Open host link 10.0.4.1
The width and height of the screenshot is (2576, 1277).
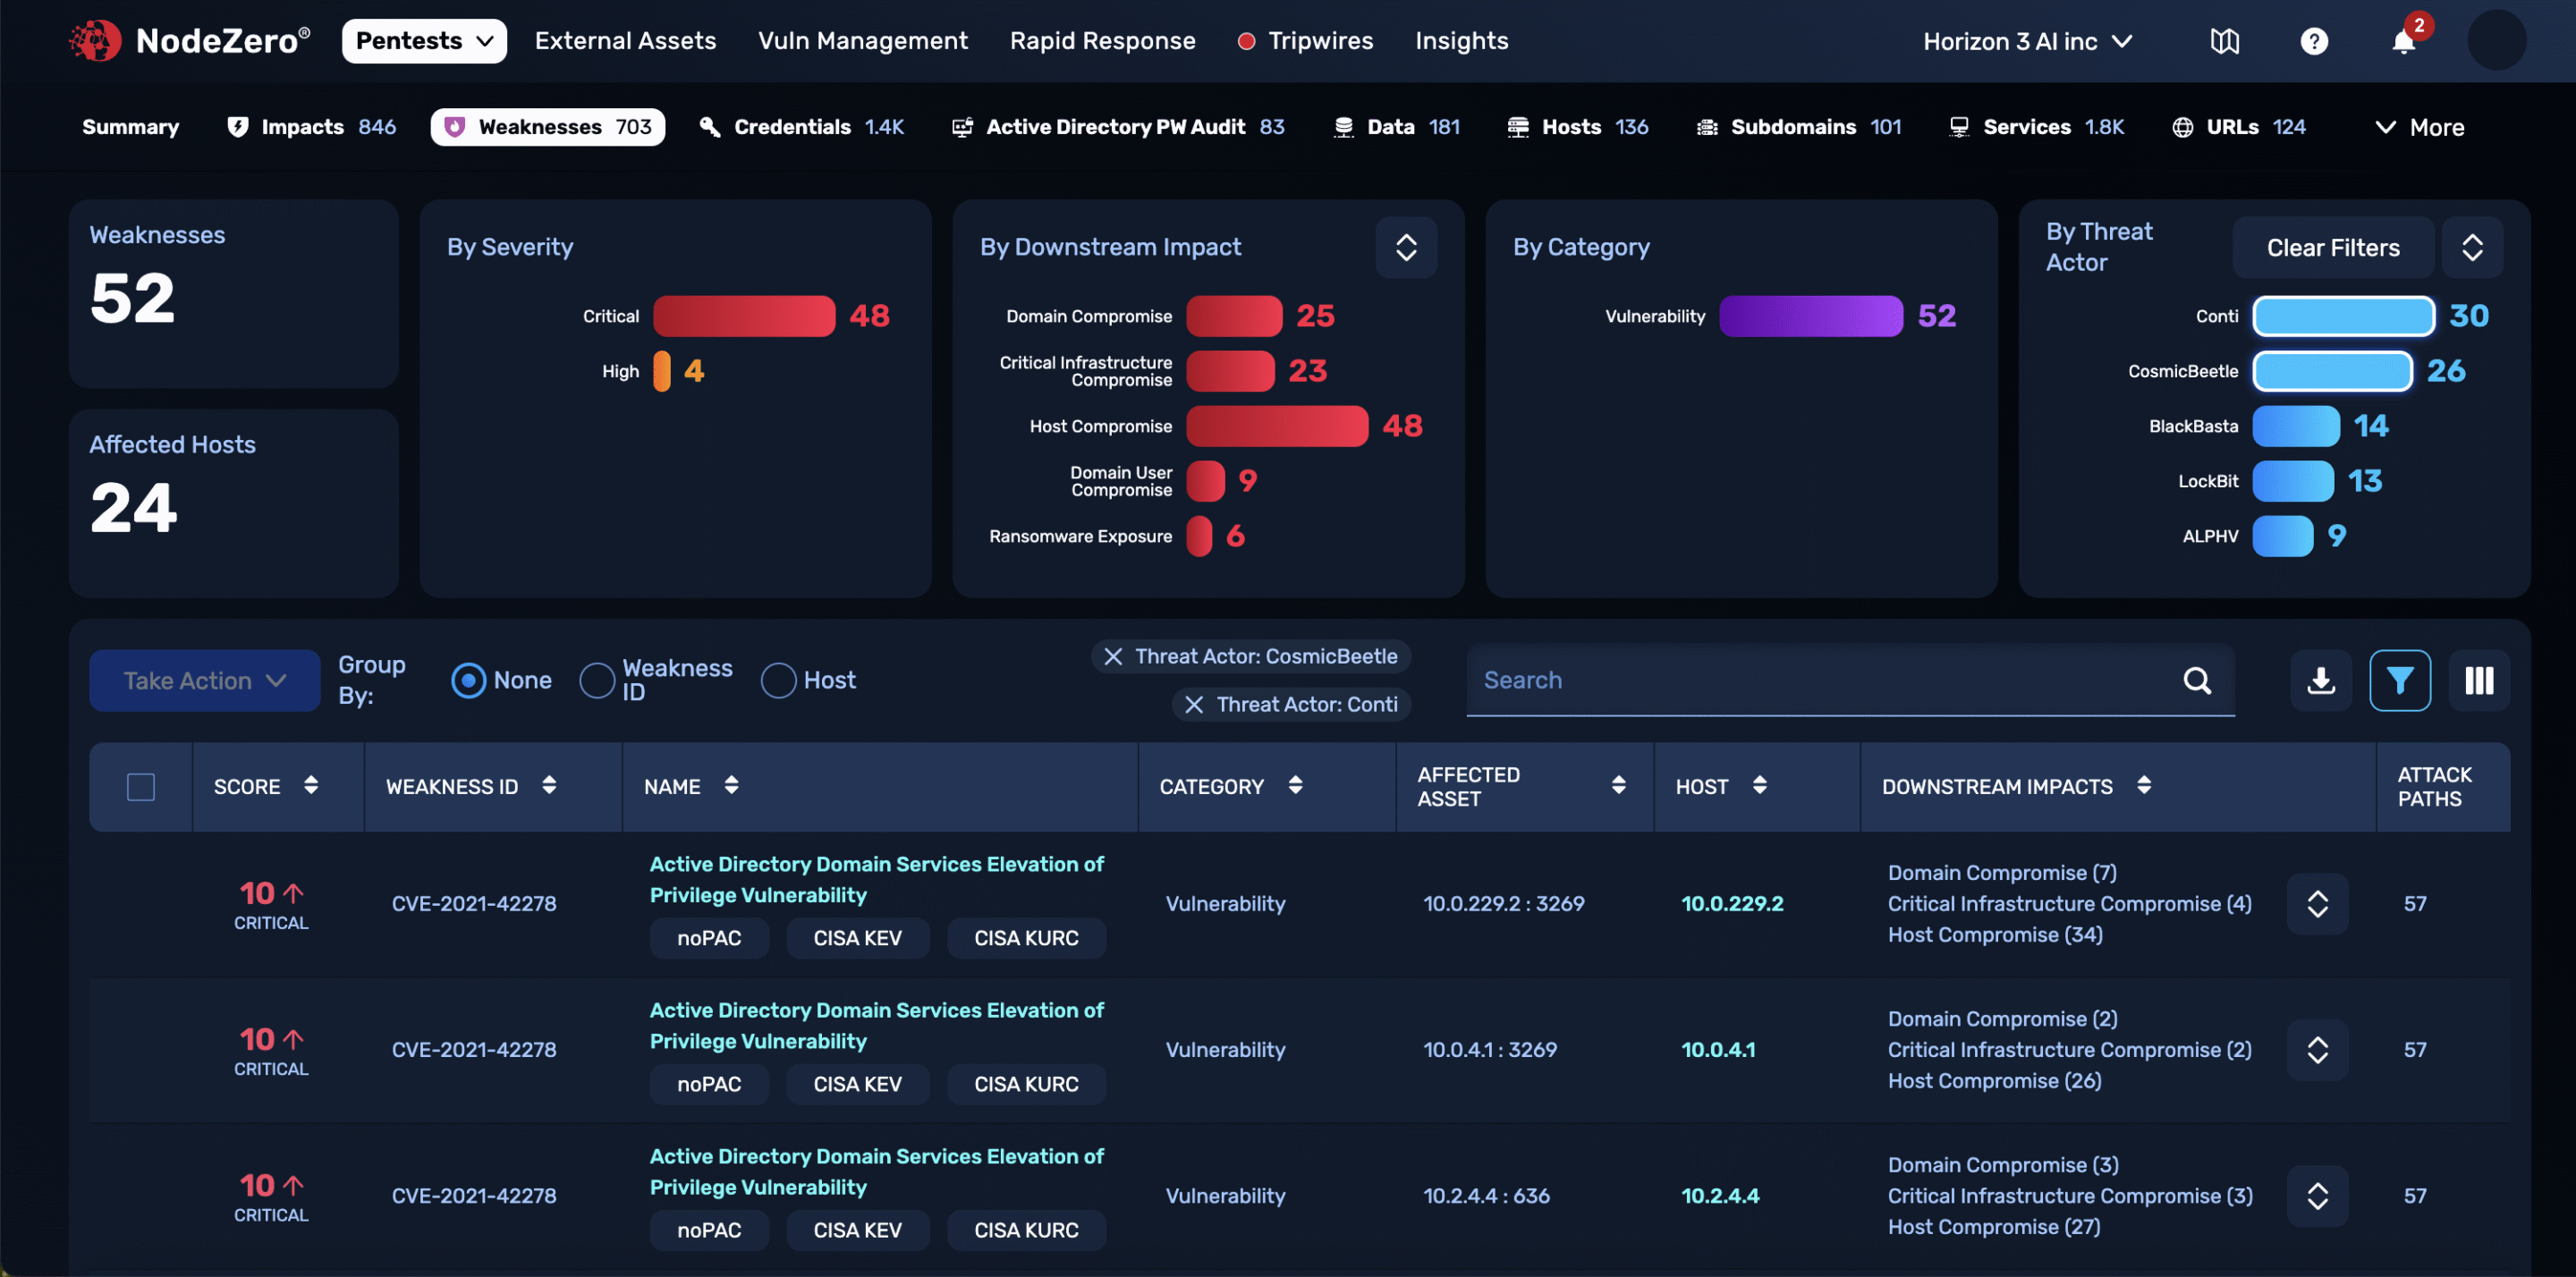(x=1717, y=1050)
